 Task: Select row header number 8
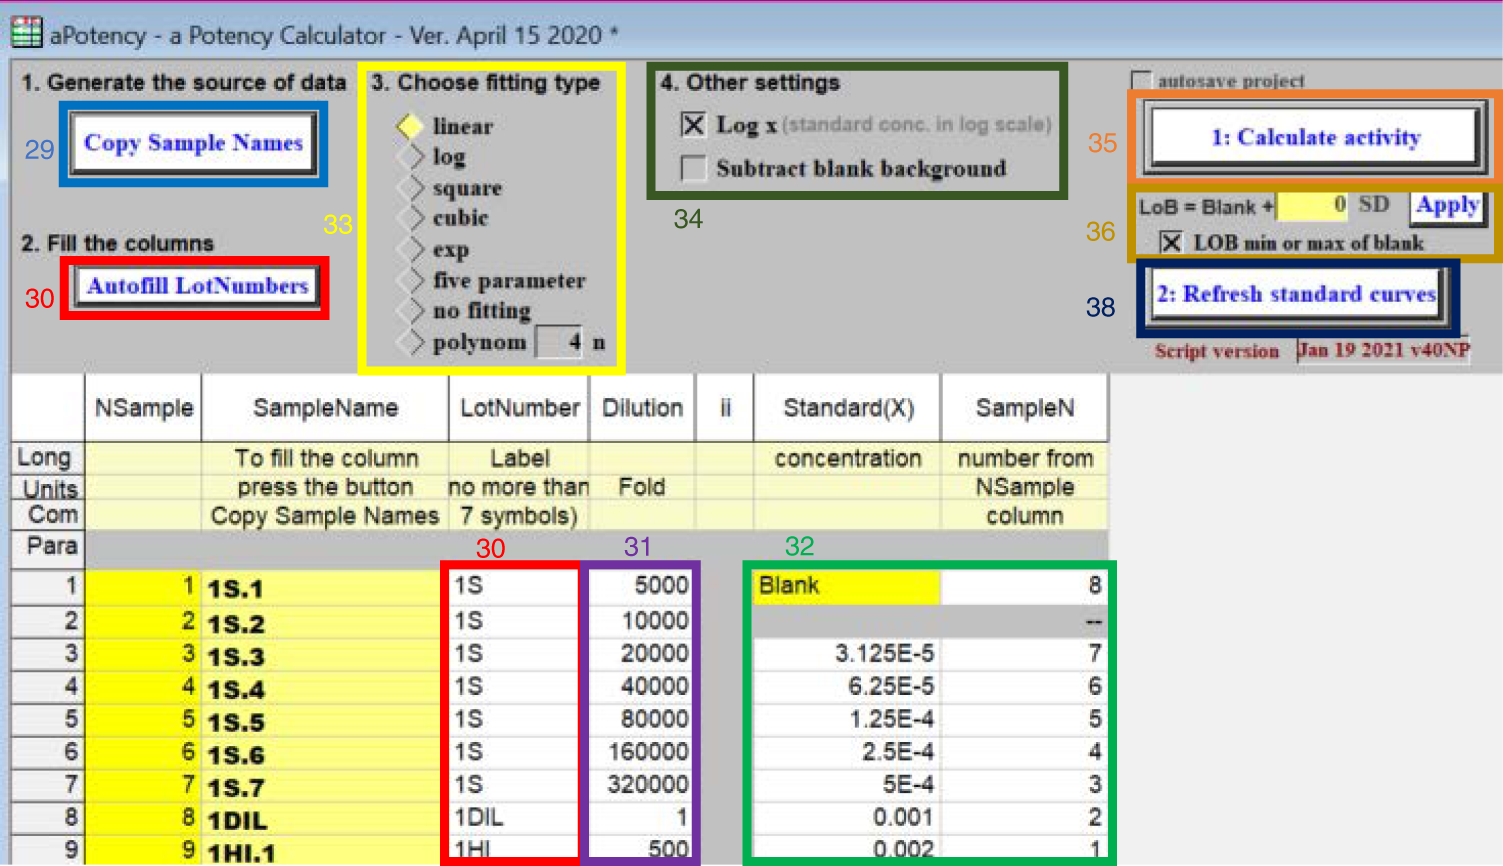click(x=47, y=818)
